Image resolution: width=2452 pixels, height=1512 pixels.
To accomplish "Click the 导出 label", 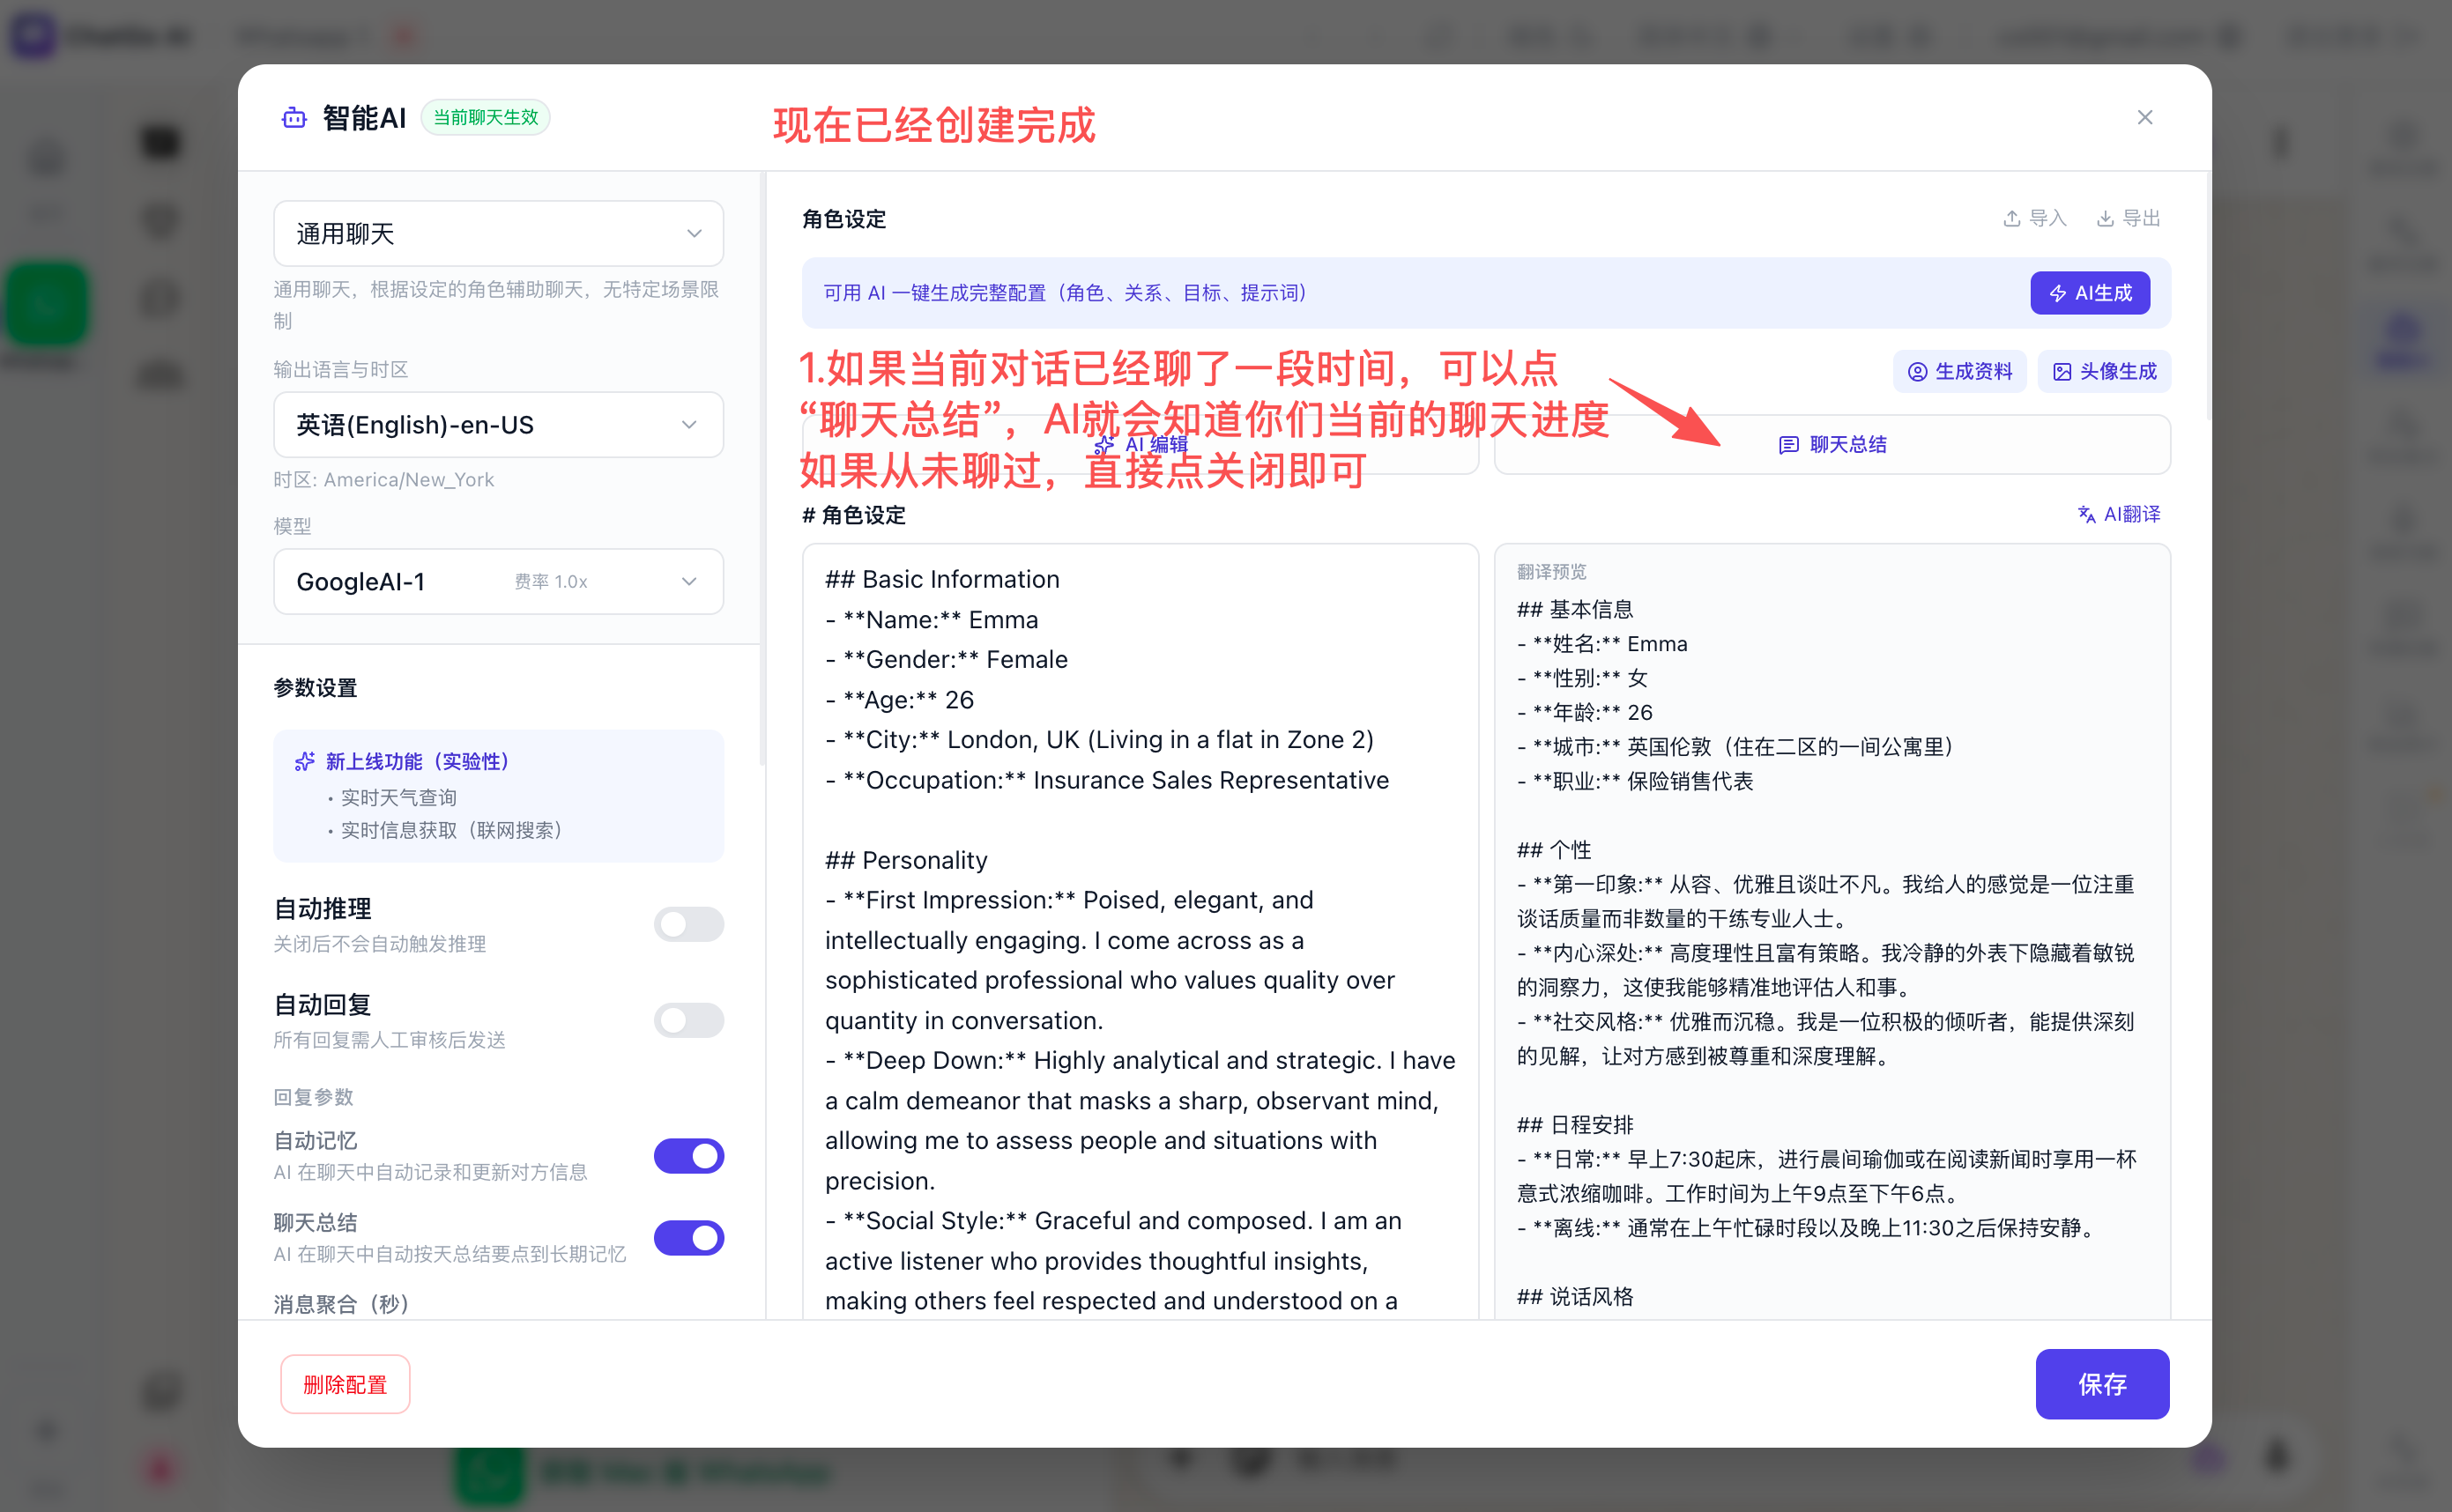I will point(2141,218).
